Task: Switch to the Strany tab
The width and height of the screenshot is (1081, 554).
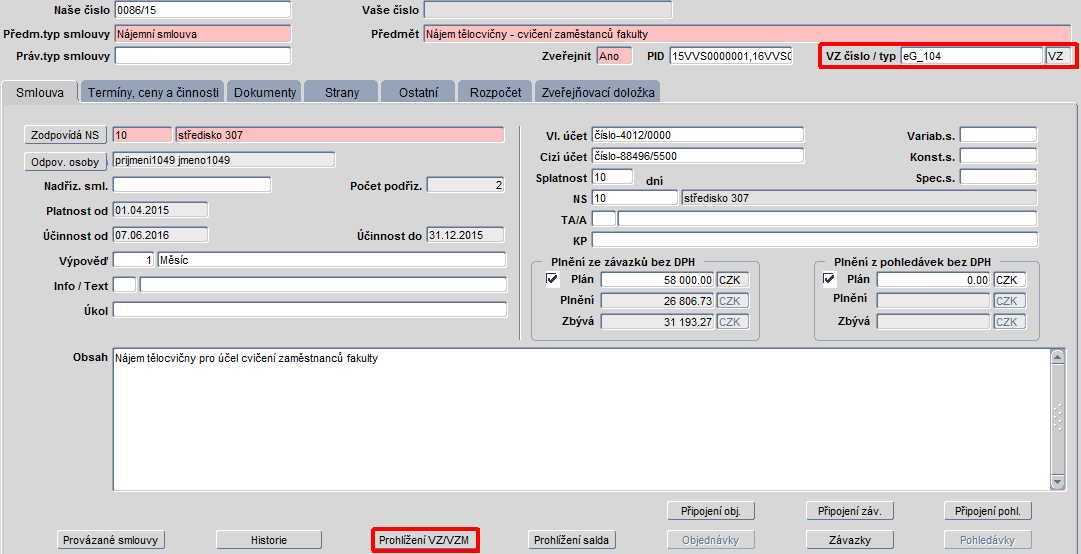Action: pos(341,92)
